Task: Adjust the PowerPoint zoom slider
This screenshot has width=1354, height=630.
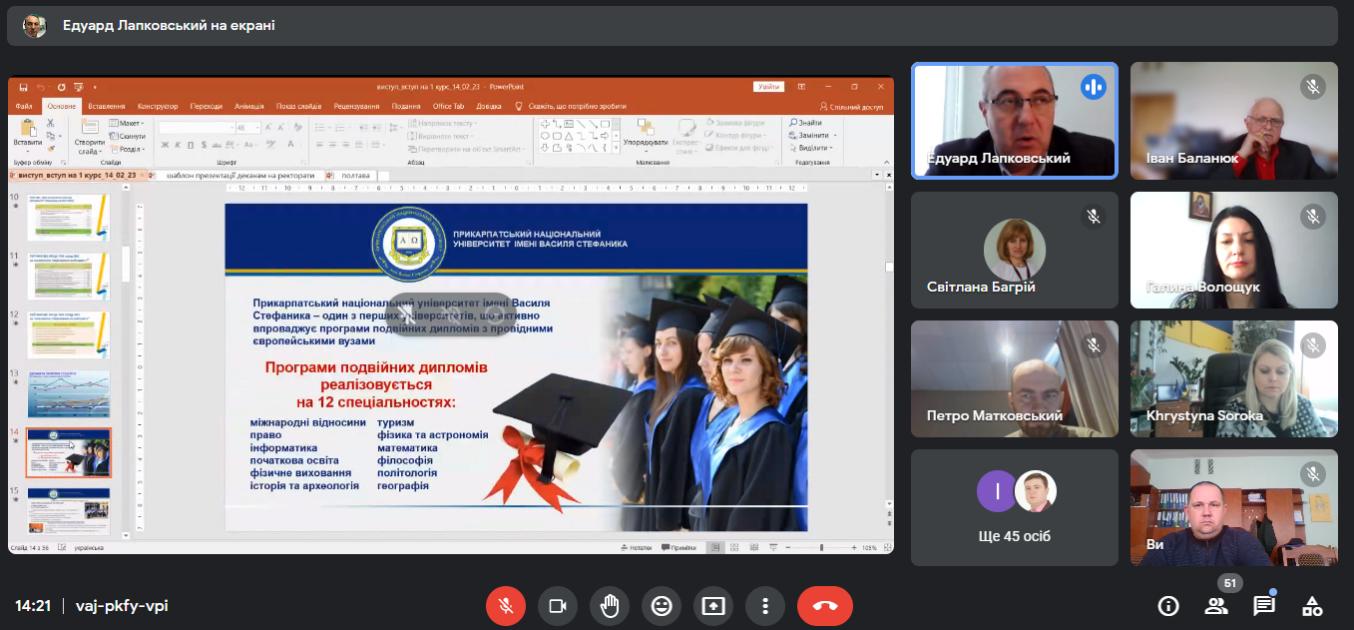Action: [821, 548]
